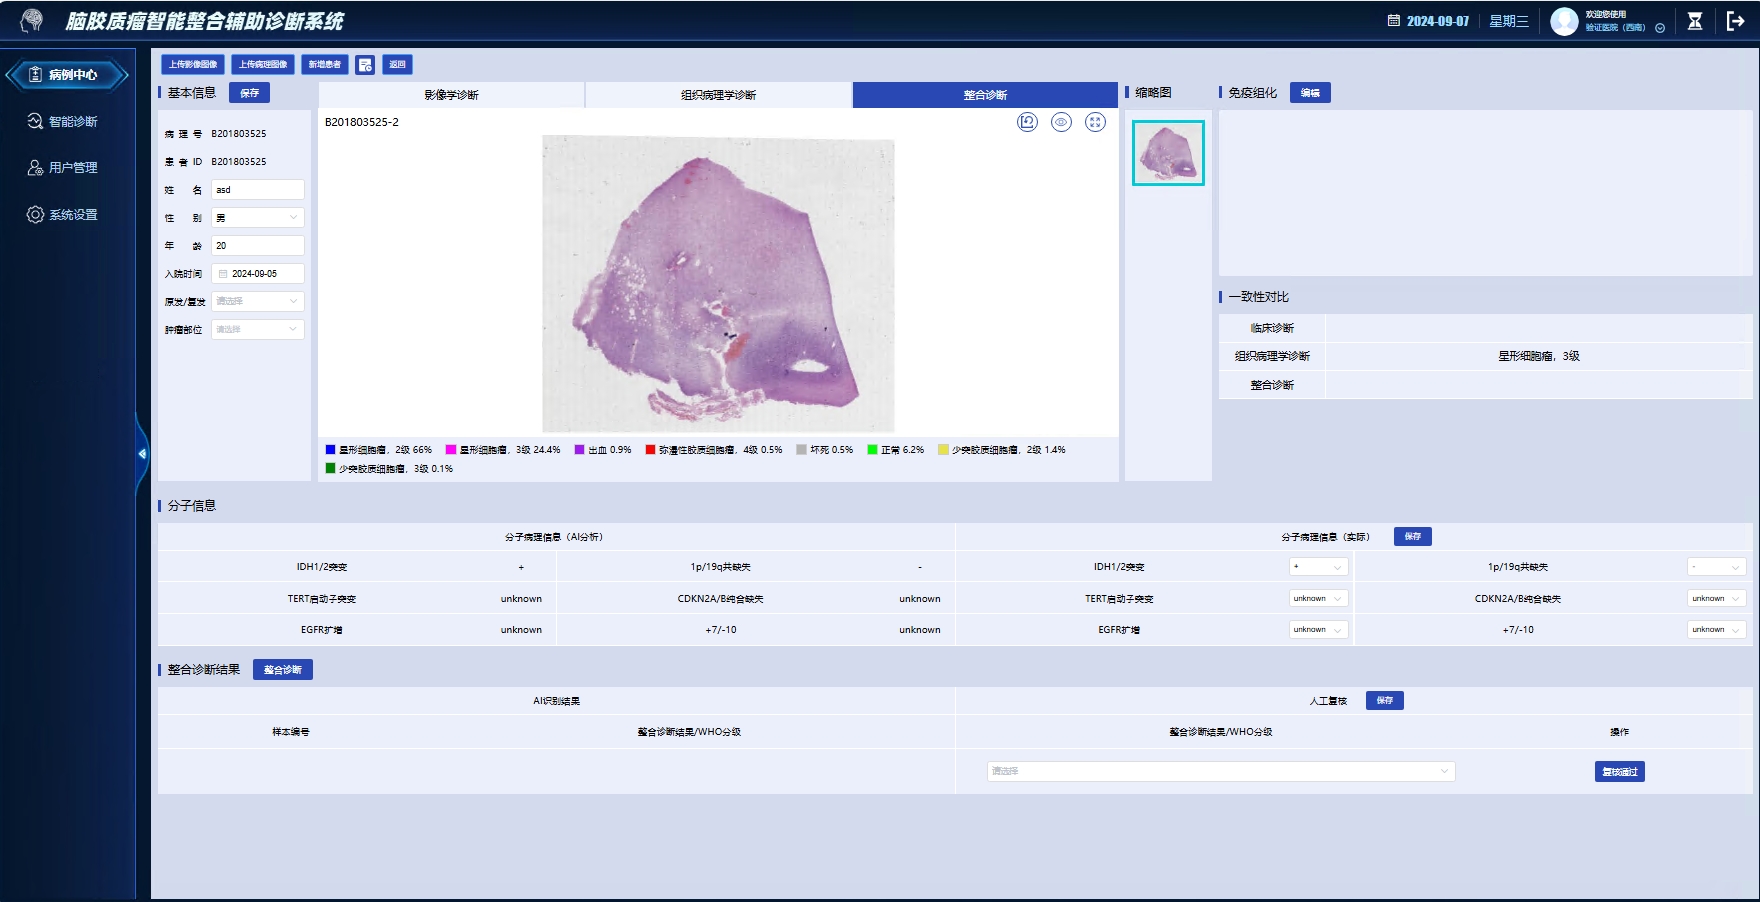
Task: Save manual review with 保存 button
Action: [x=1385, y=701]
